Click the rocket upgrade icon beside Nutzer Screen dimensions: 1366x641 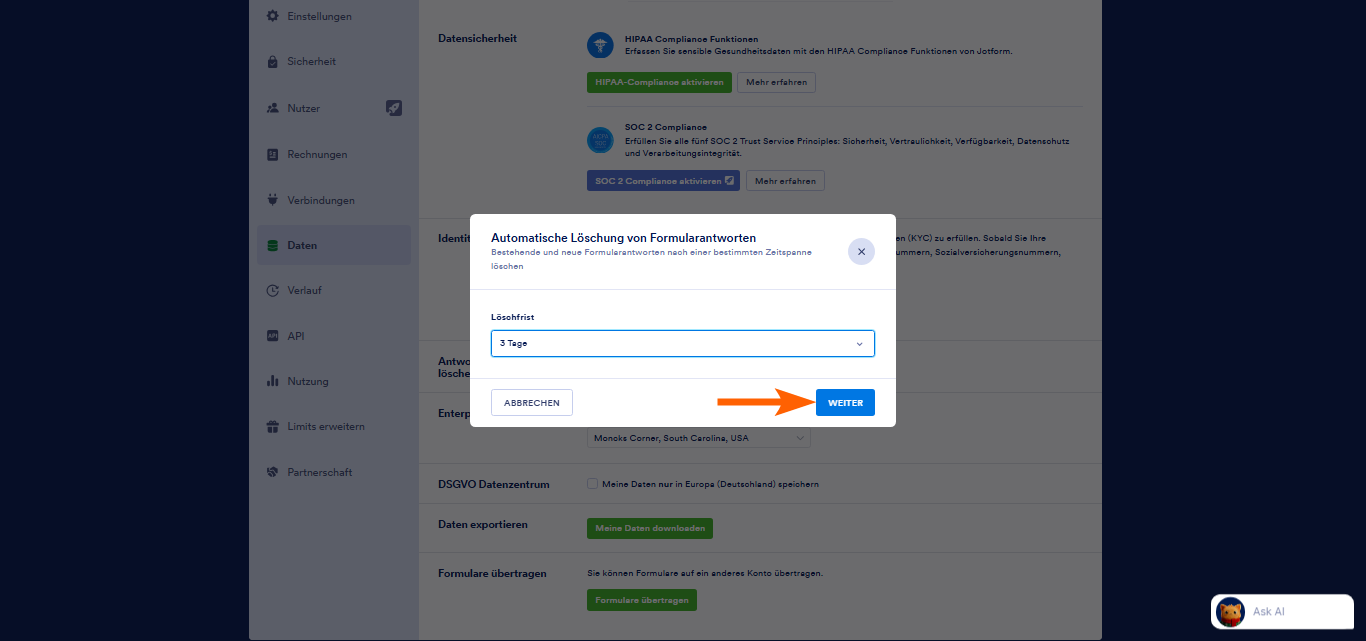pyautogui.click(x=394, y=108)
